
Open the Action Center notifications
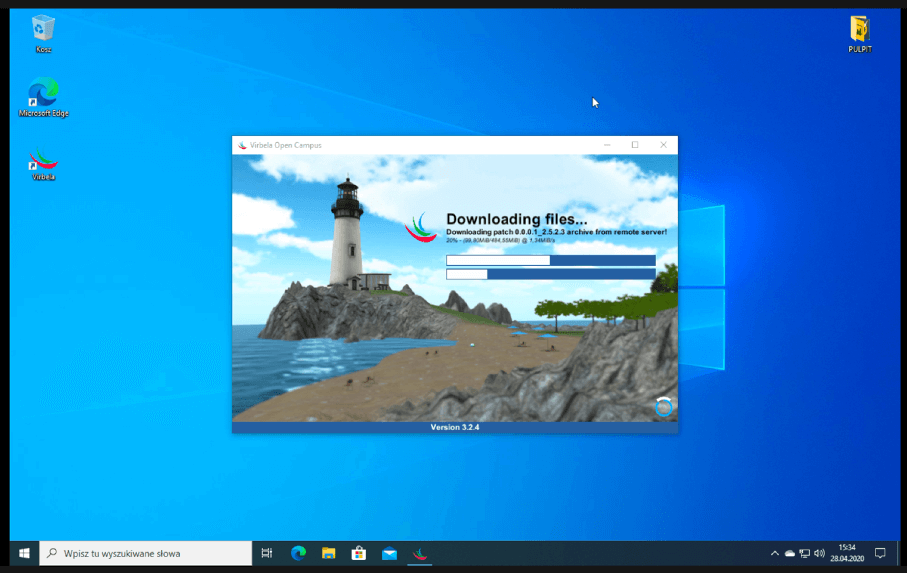(881, 553)
